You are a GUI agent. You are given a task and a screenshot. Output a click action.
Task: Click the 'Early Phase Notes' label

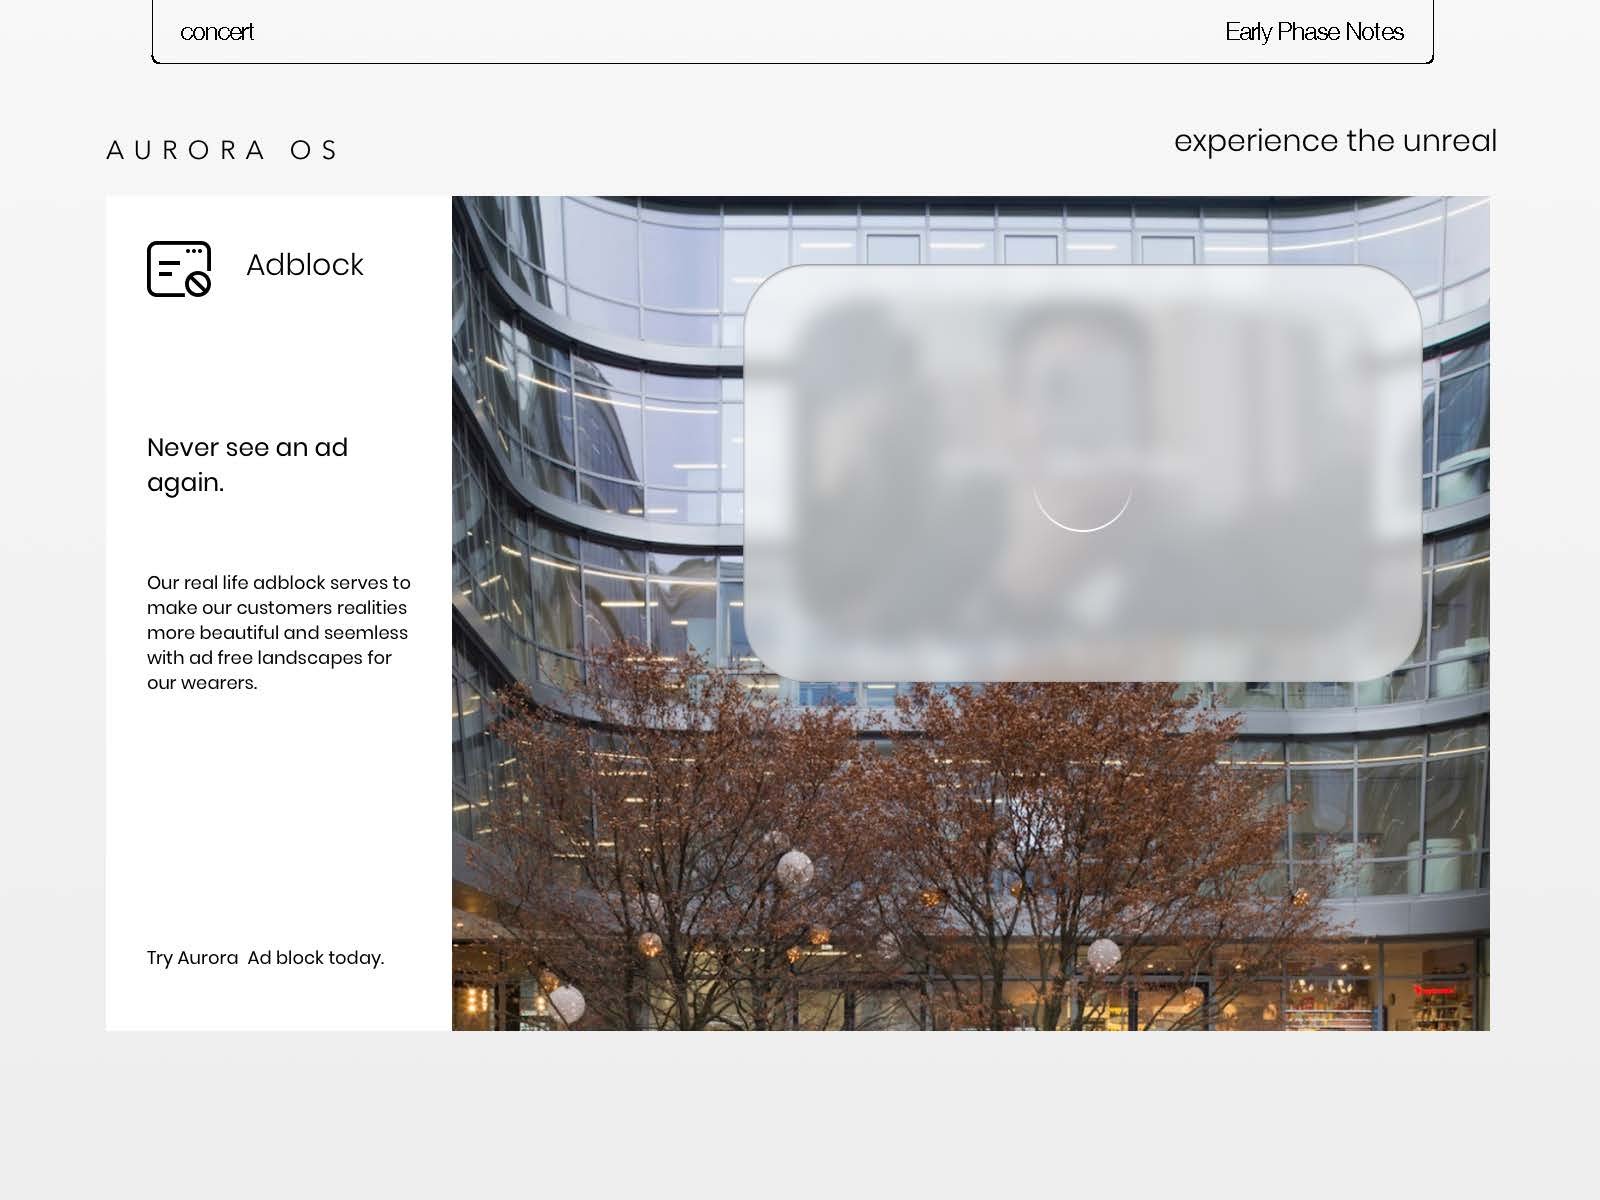[x=1314, y=32]
